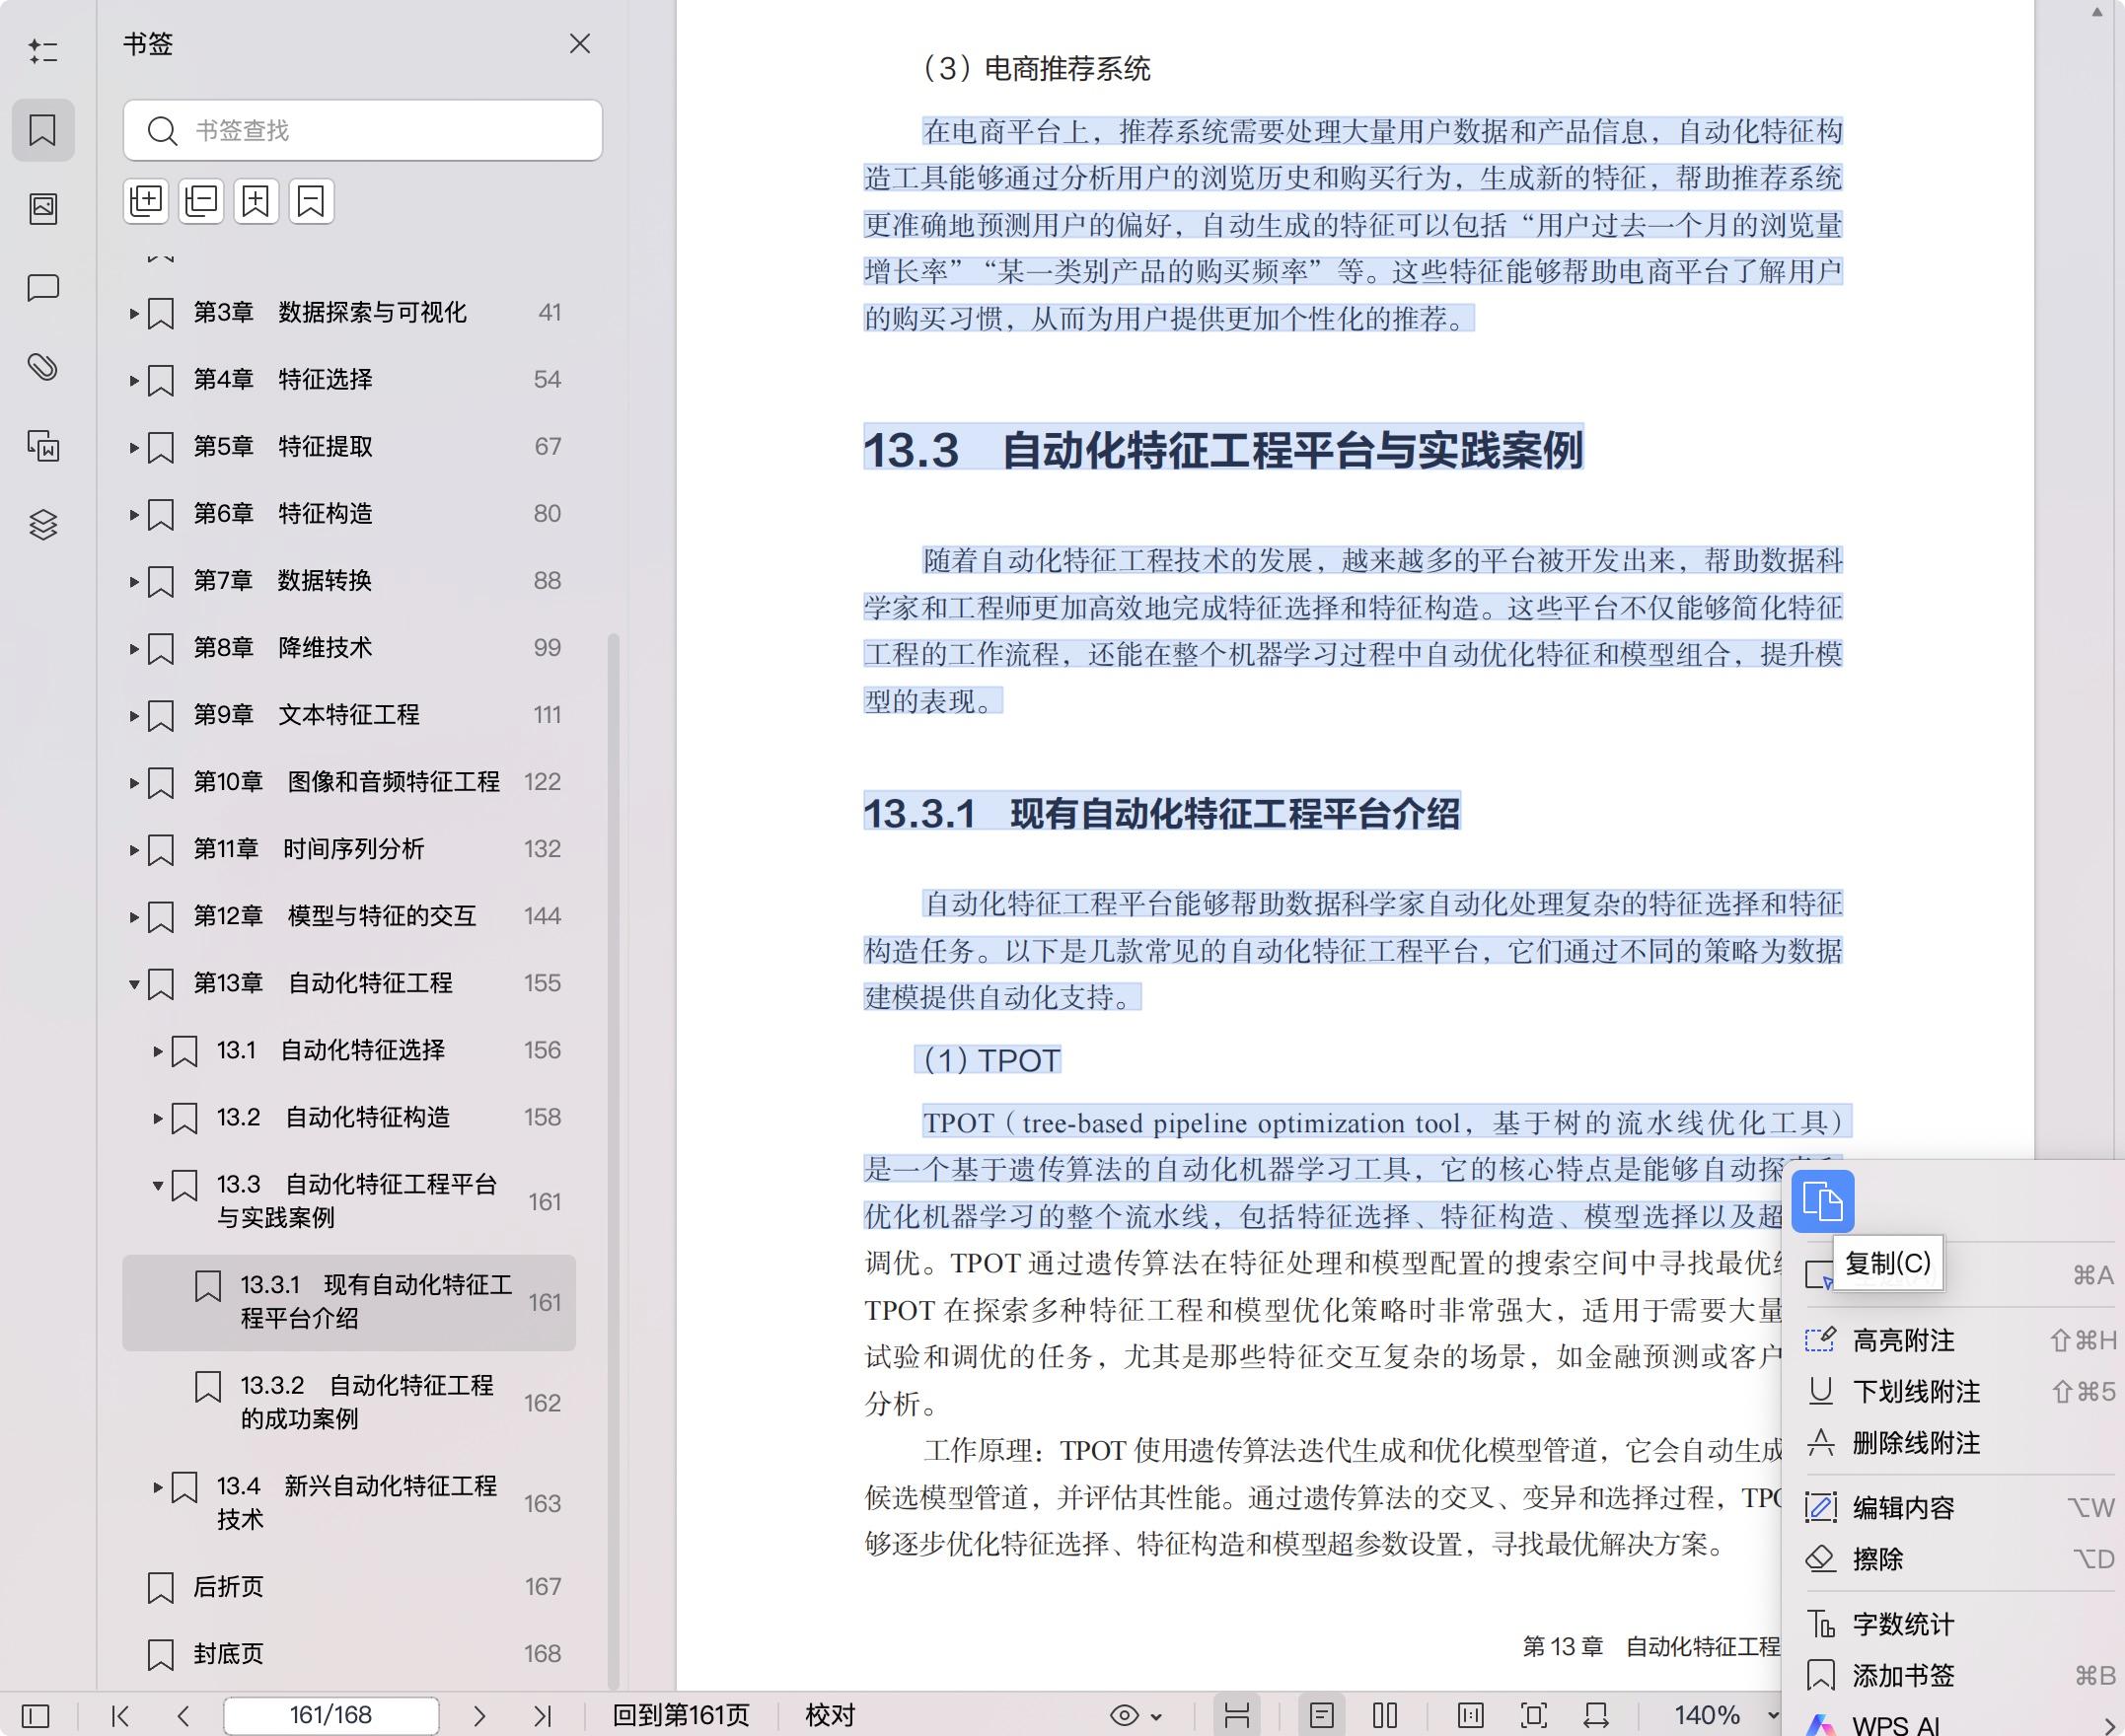Open the layers panel icon
This screenshot has height=1736, width=2125.
coord(43,524)
